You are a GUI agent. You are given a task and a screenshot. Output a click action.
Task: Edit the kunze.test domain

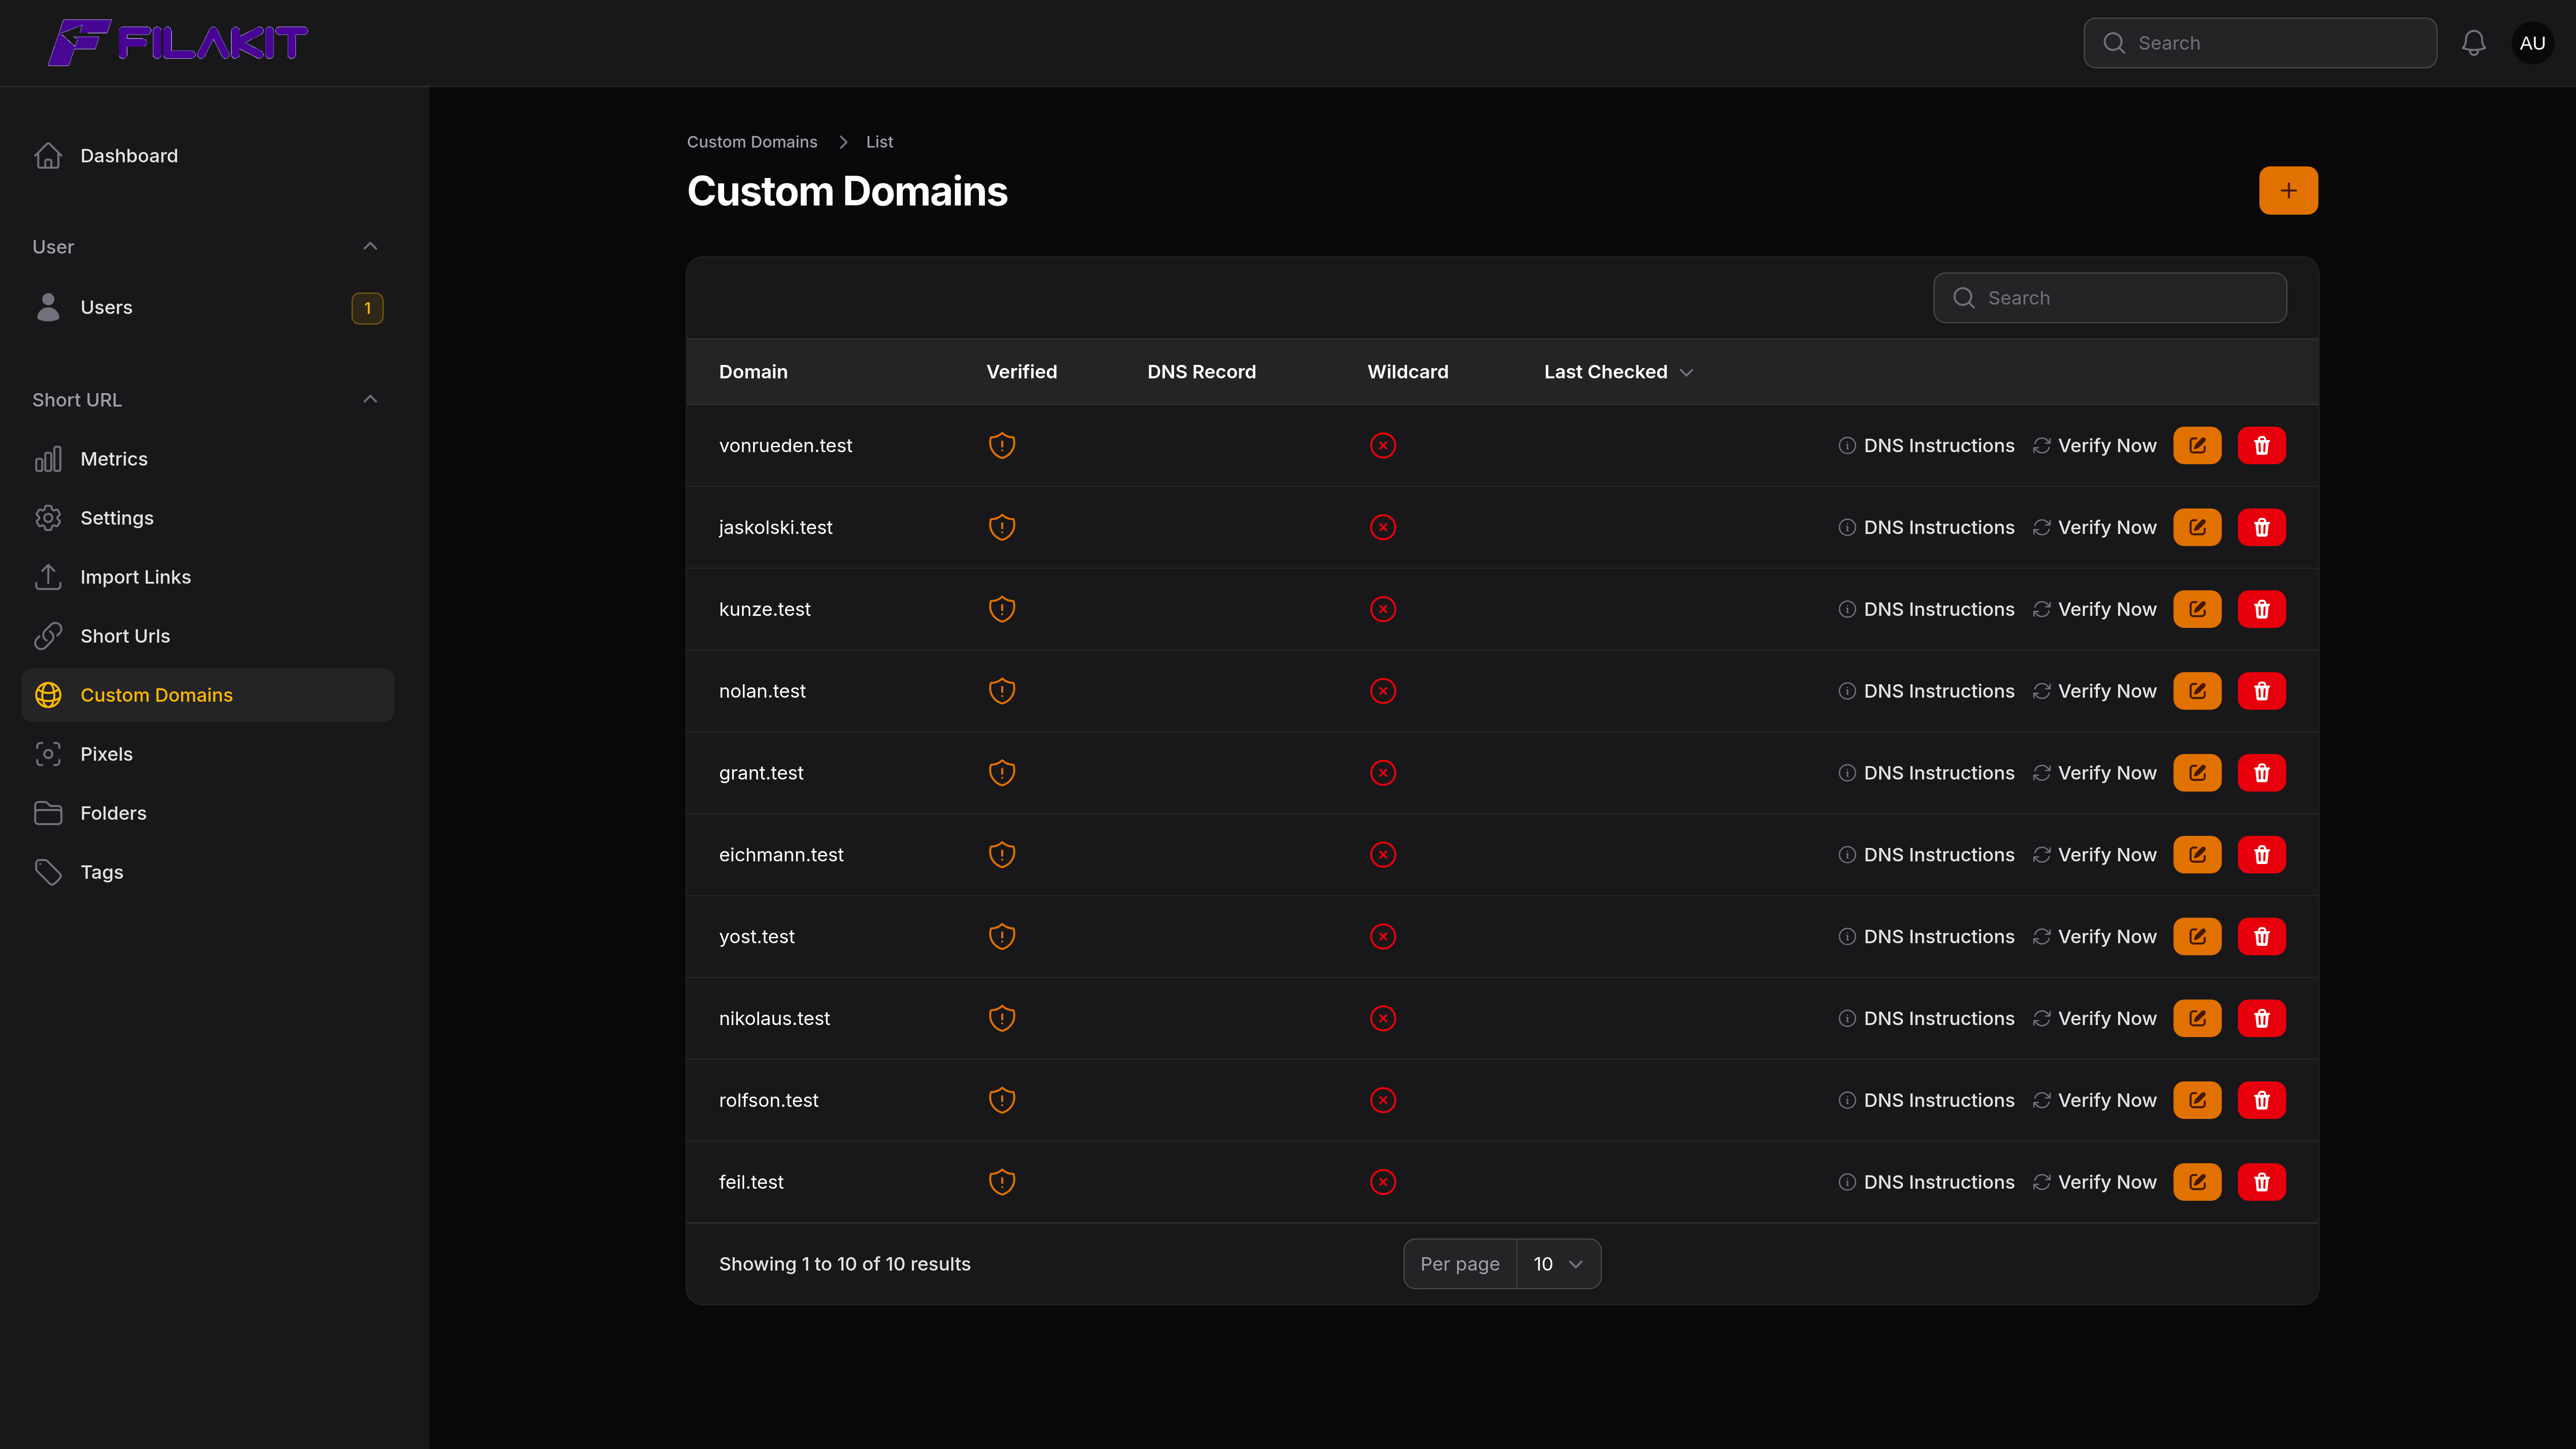[2197, 609]
